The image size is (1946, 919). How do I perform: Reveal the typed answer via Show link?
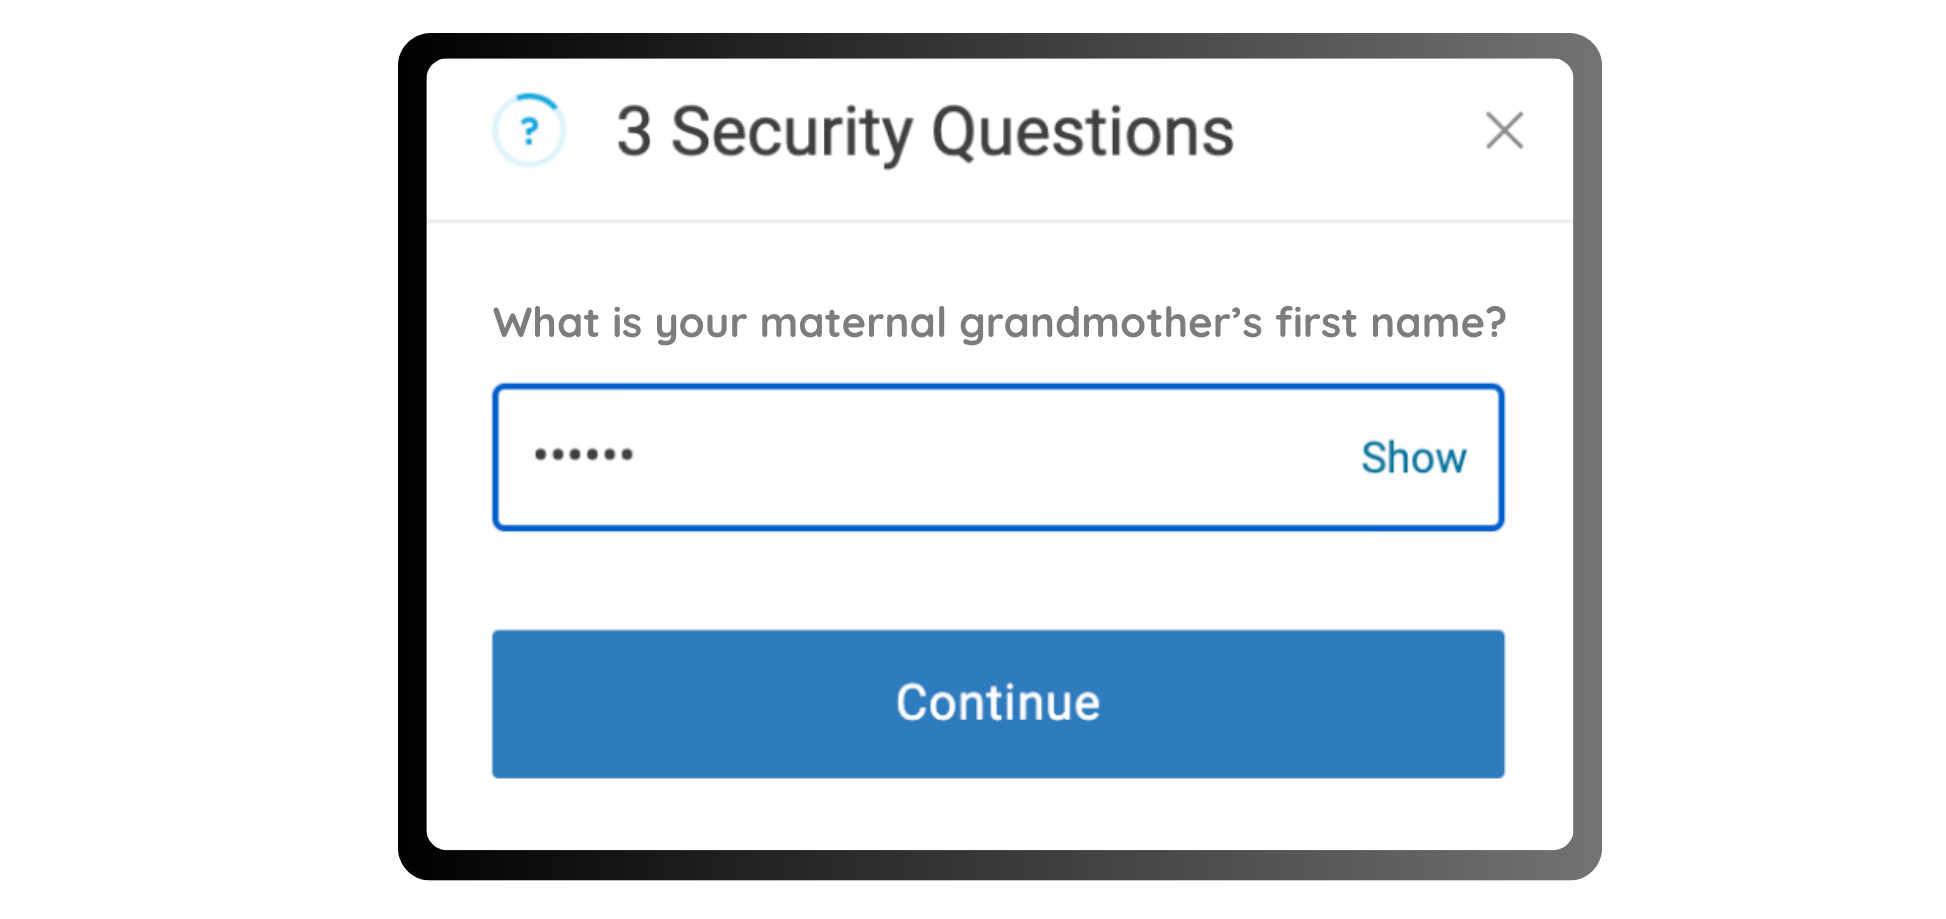click(1413, 457)
